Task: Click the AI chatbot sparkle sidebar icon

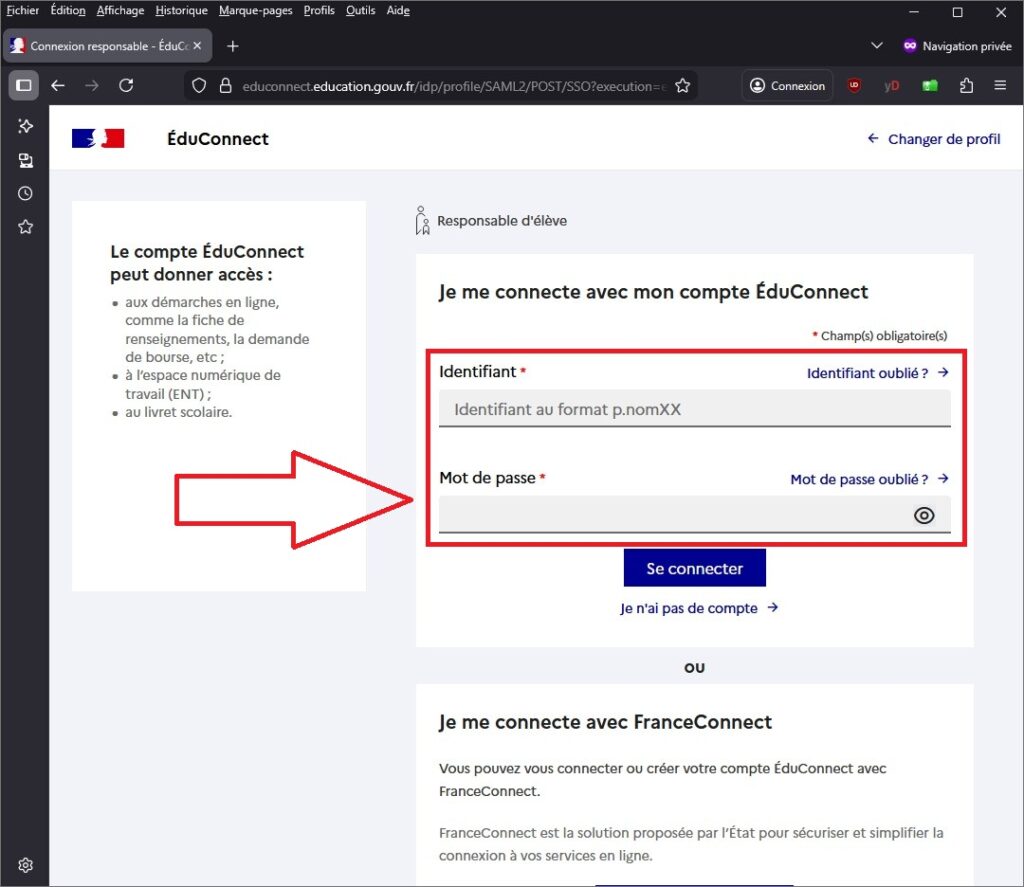Action: [25, 126]
